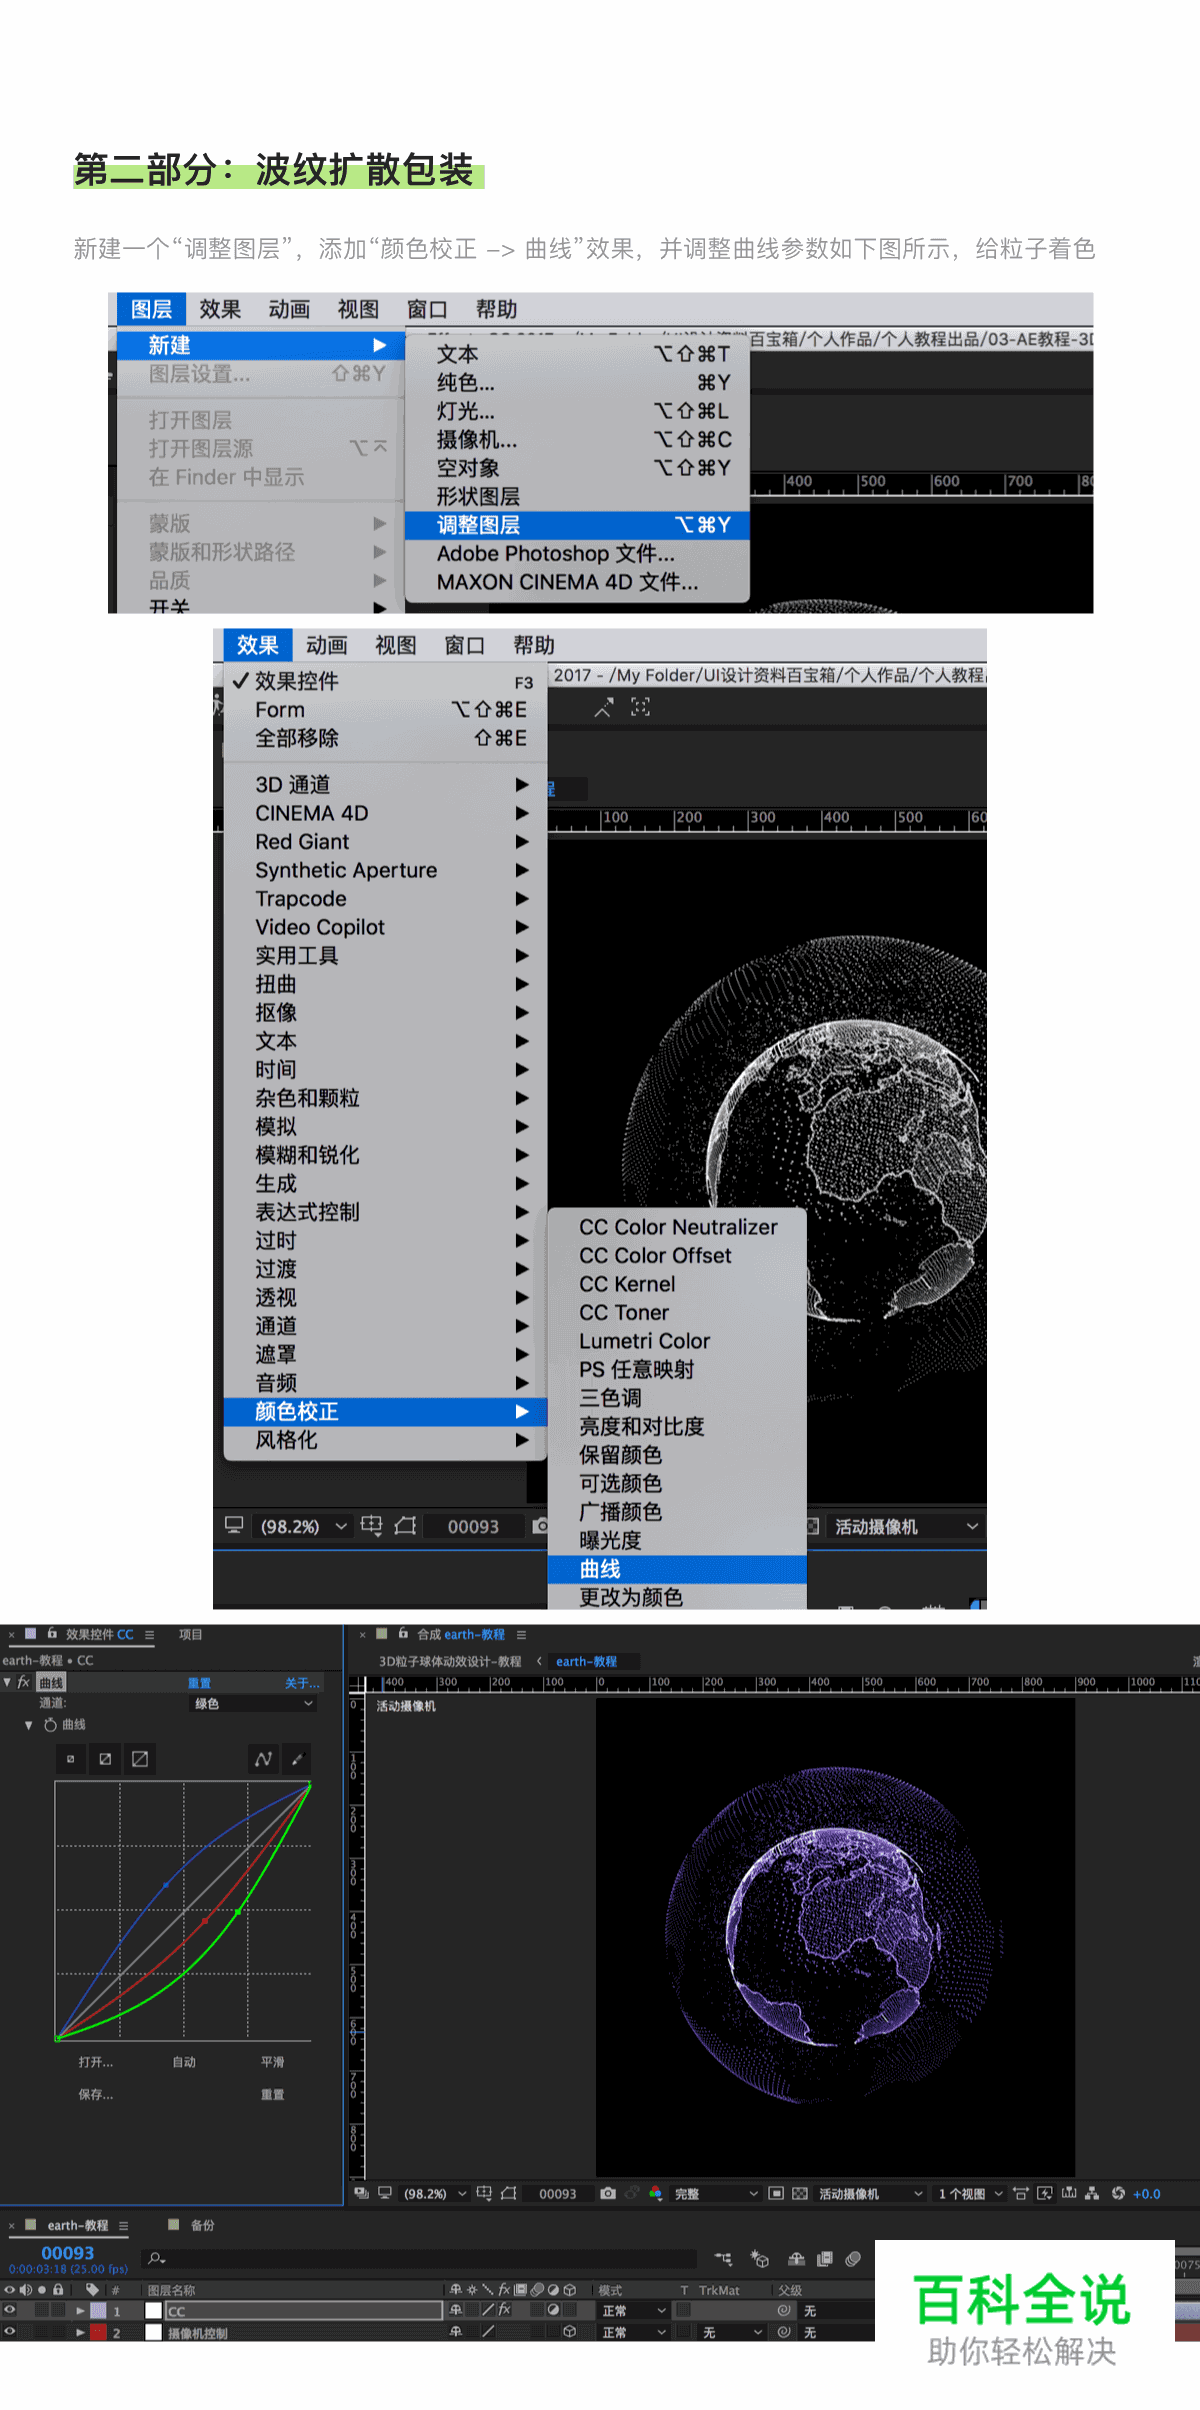
Task: Toggle lock on 合成 earth-教程 panel
Action: pyautogui.click(x=403, y=1633)
